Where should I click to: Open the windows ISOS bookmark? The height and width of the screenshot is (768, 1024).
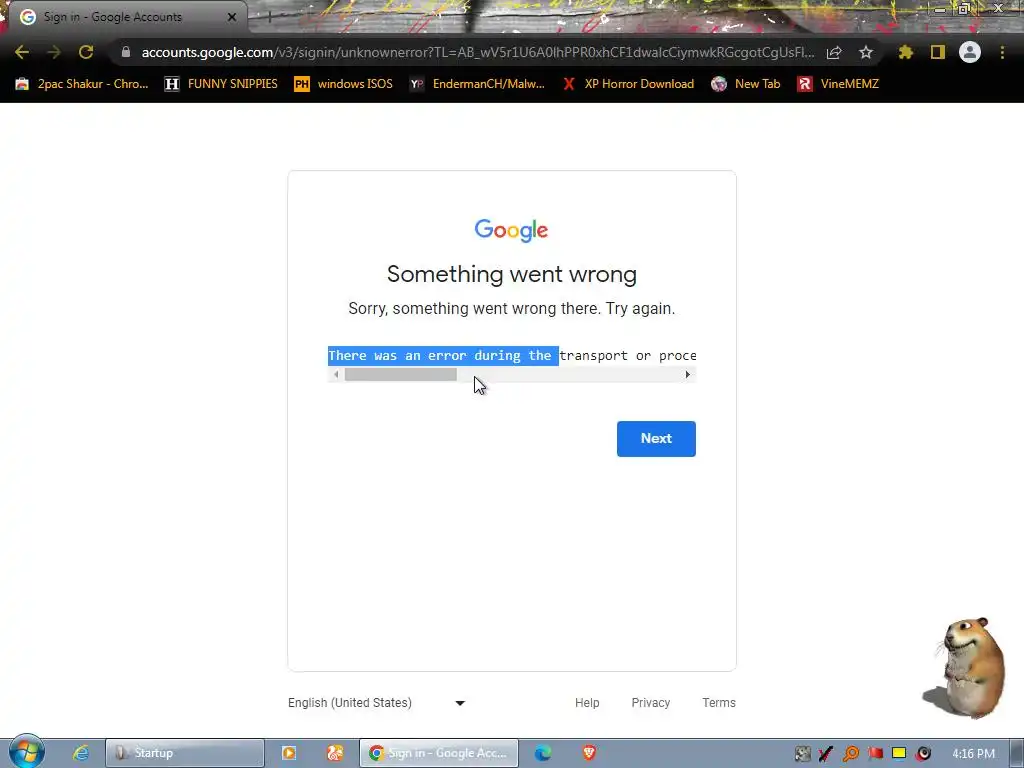pos(344,84)
